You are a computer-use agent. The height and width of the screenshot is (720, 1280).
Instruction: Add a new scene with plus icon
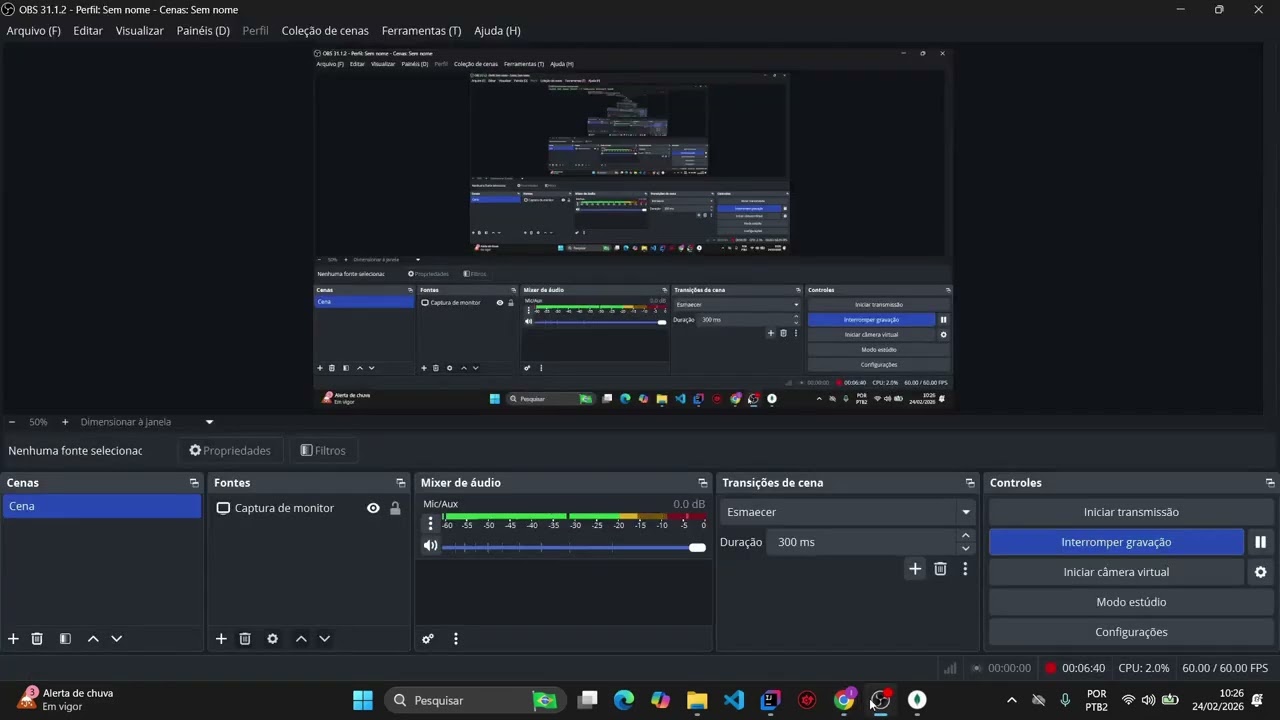(x=13, y=639)
